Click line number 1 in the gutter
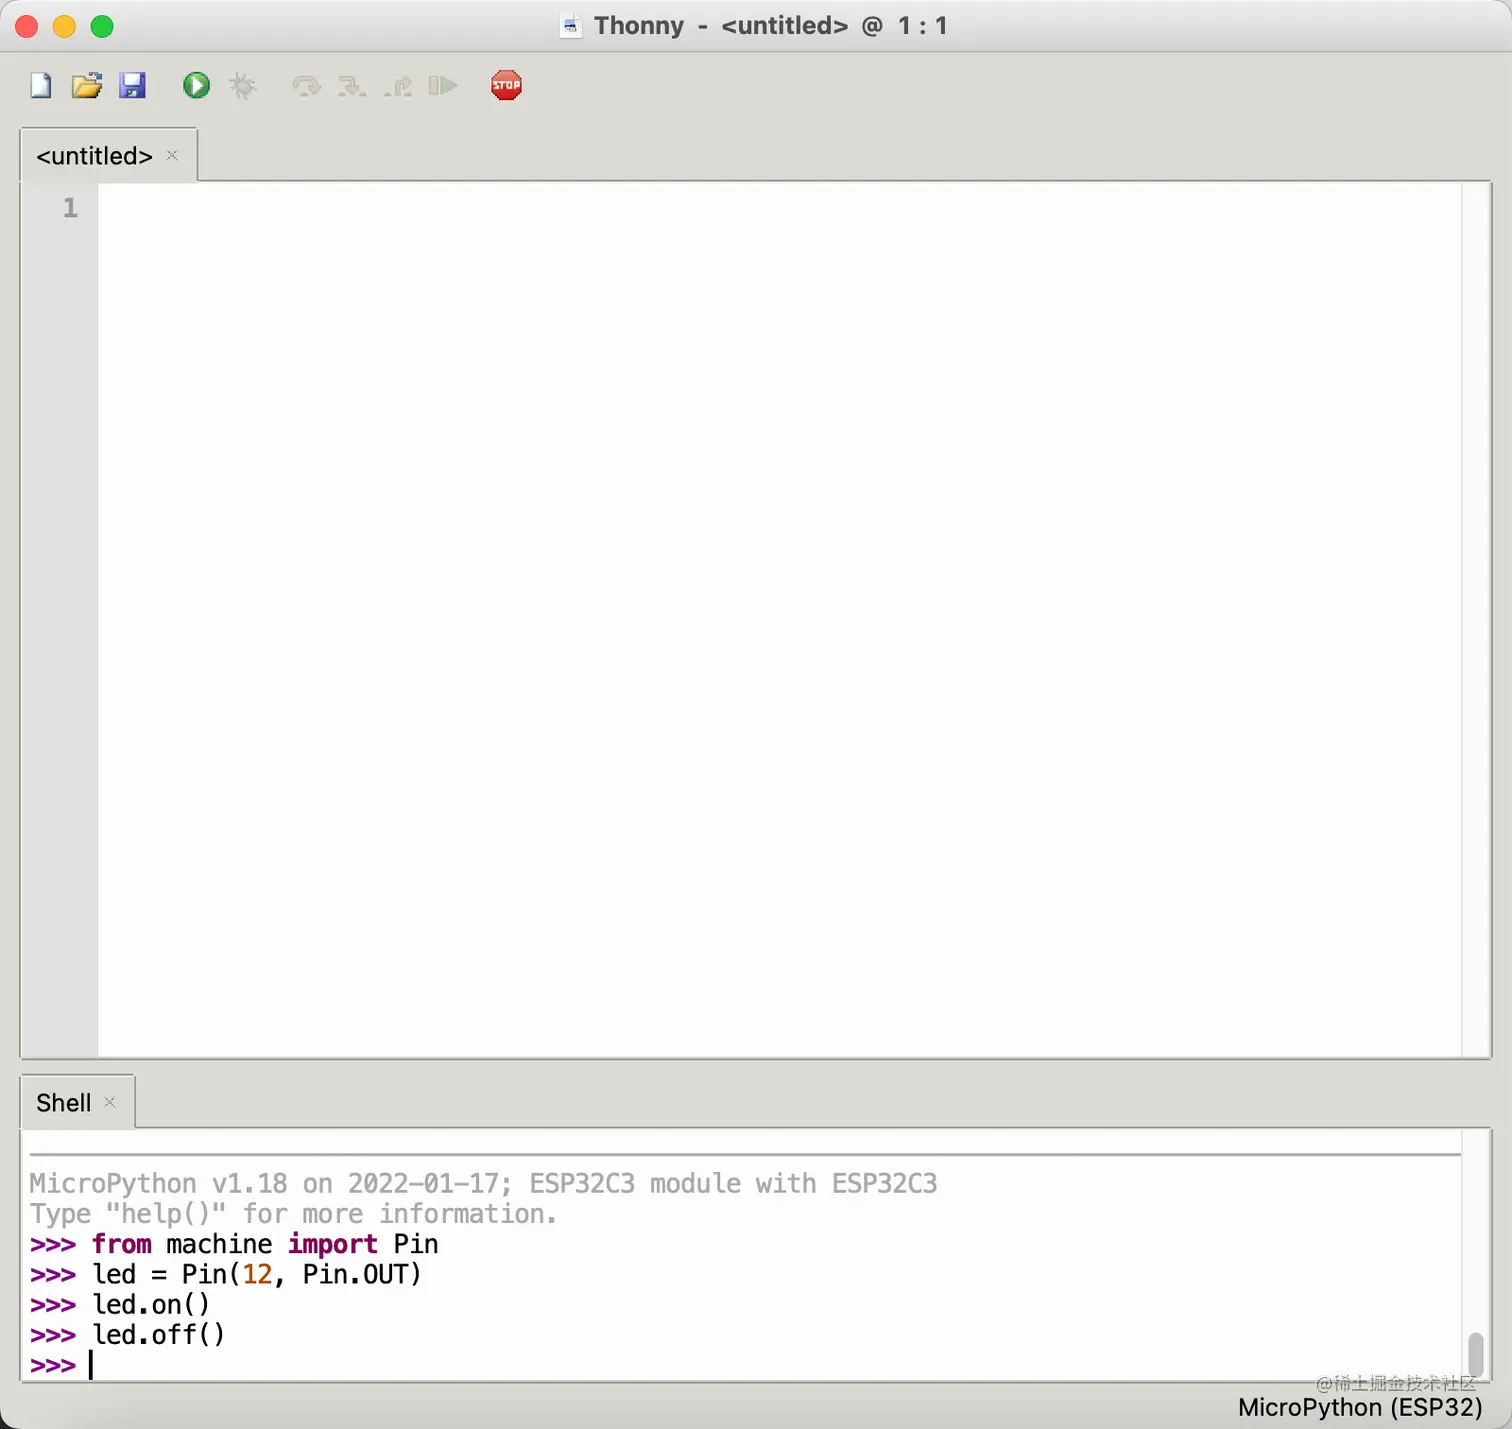The width and height of the screenshot is (1512, 1429). pyautogui.click(x=70, y=208)
